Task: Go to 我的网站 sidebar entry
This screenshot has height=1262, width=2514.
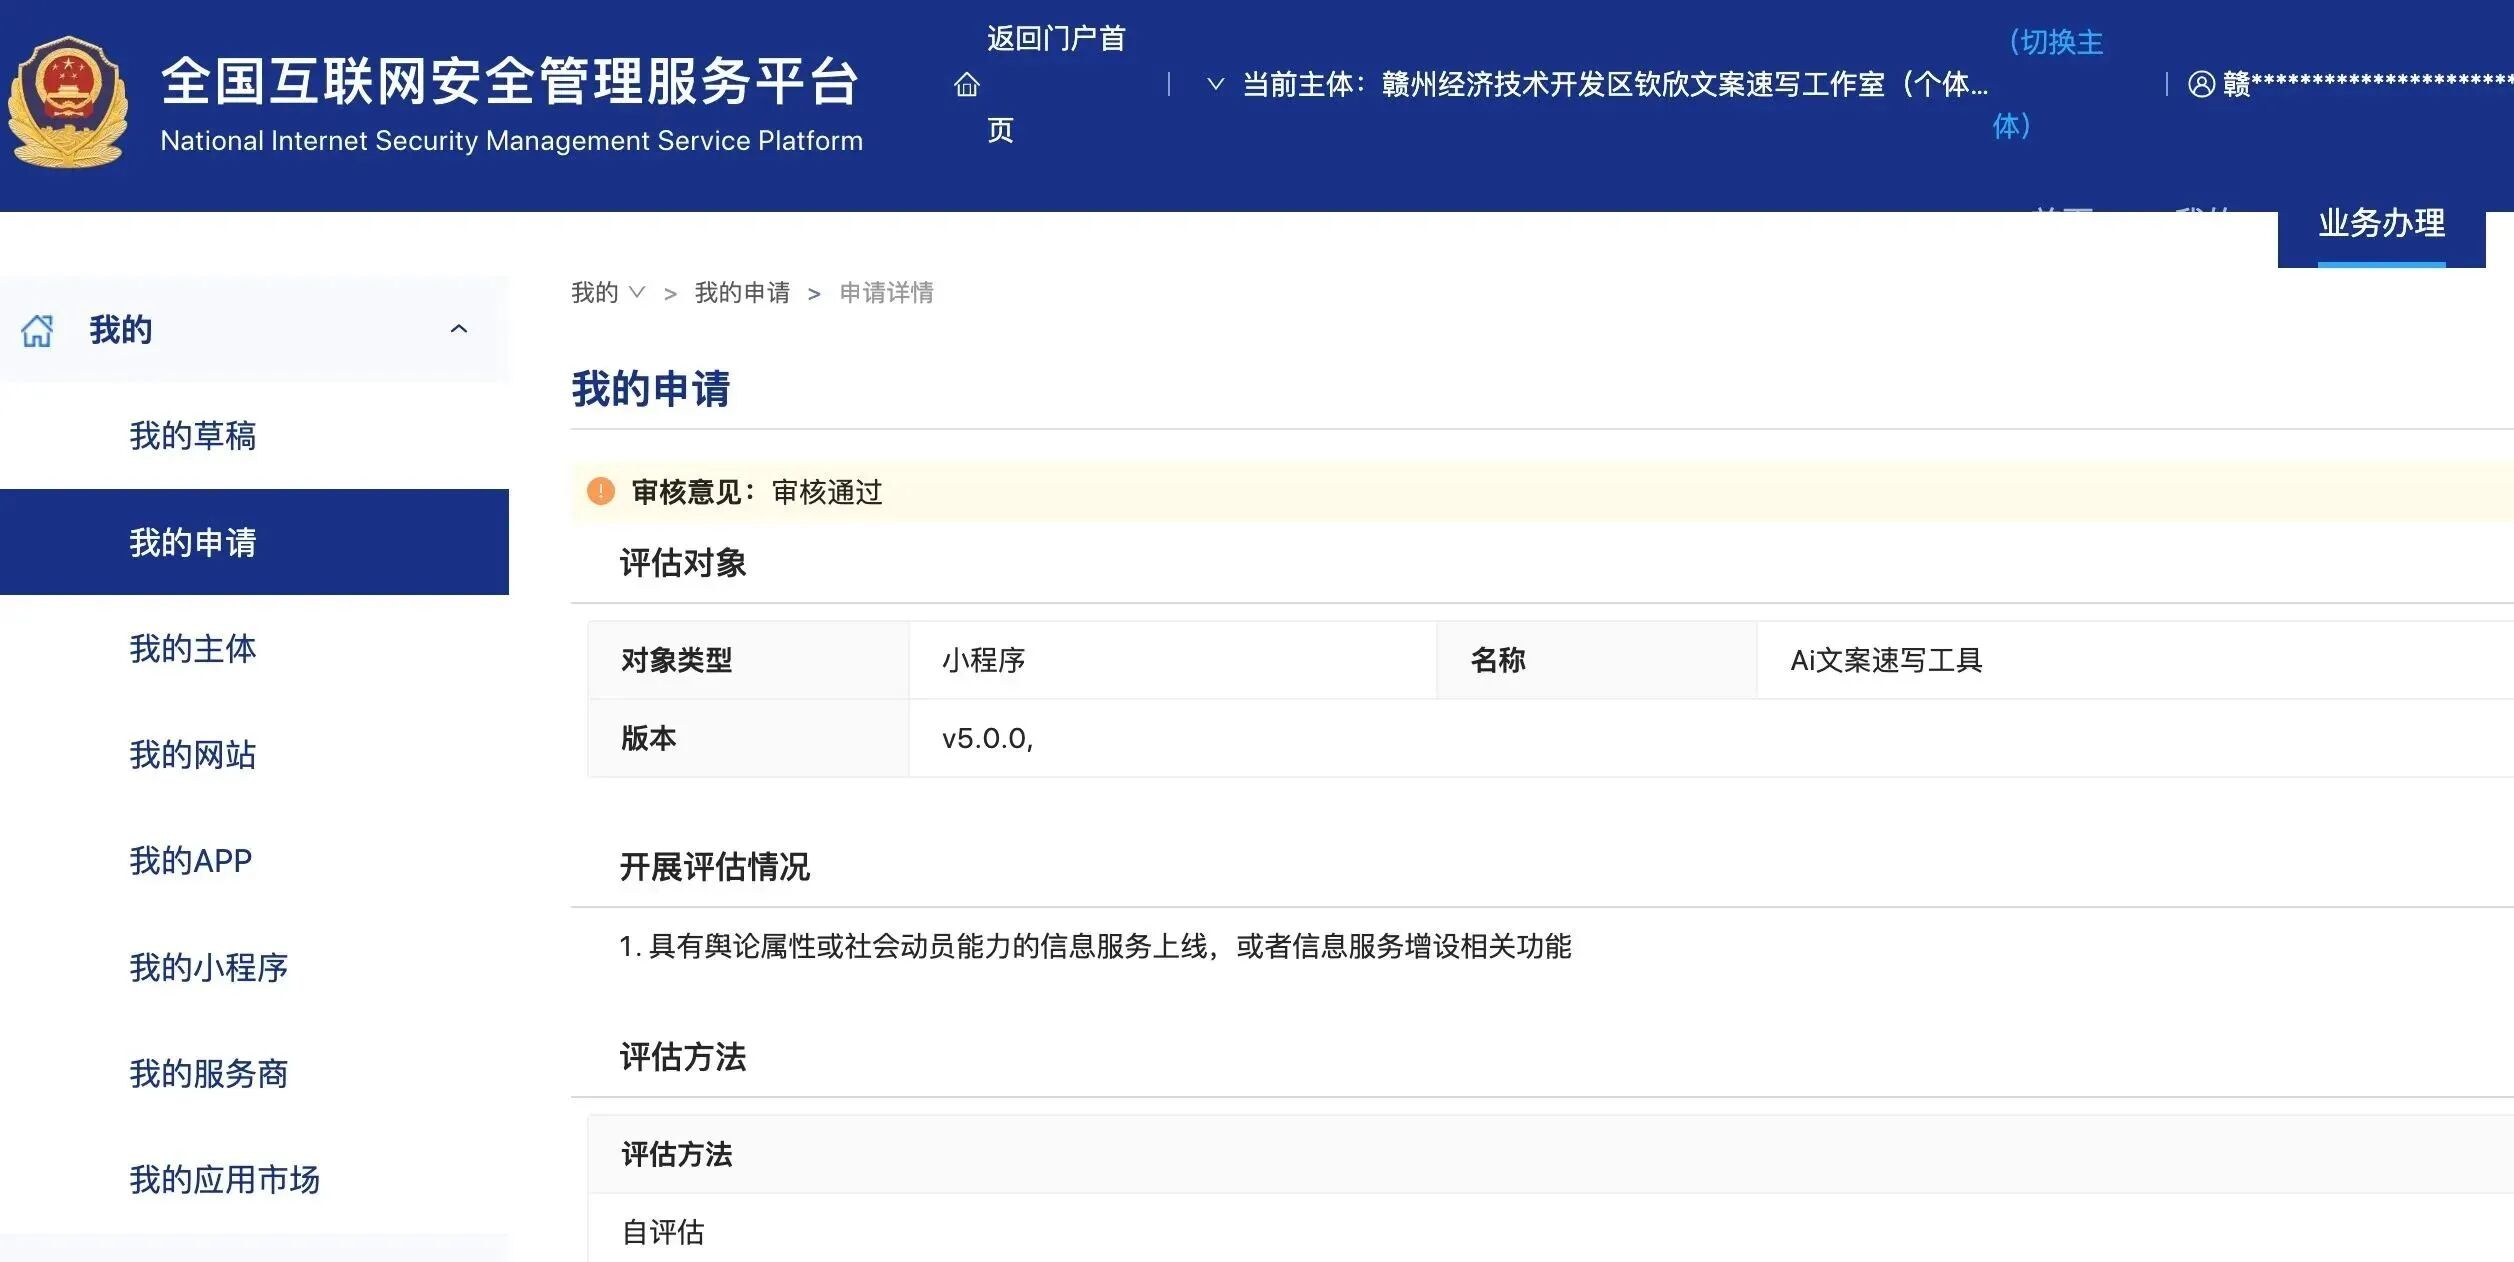Action: point(193,754)
